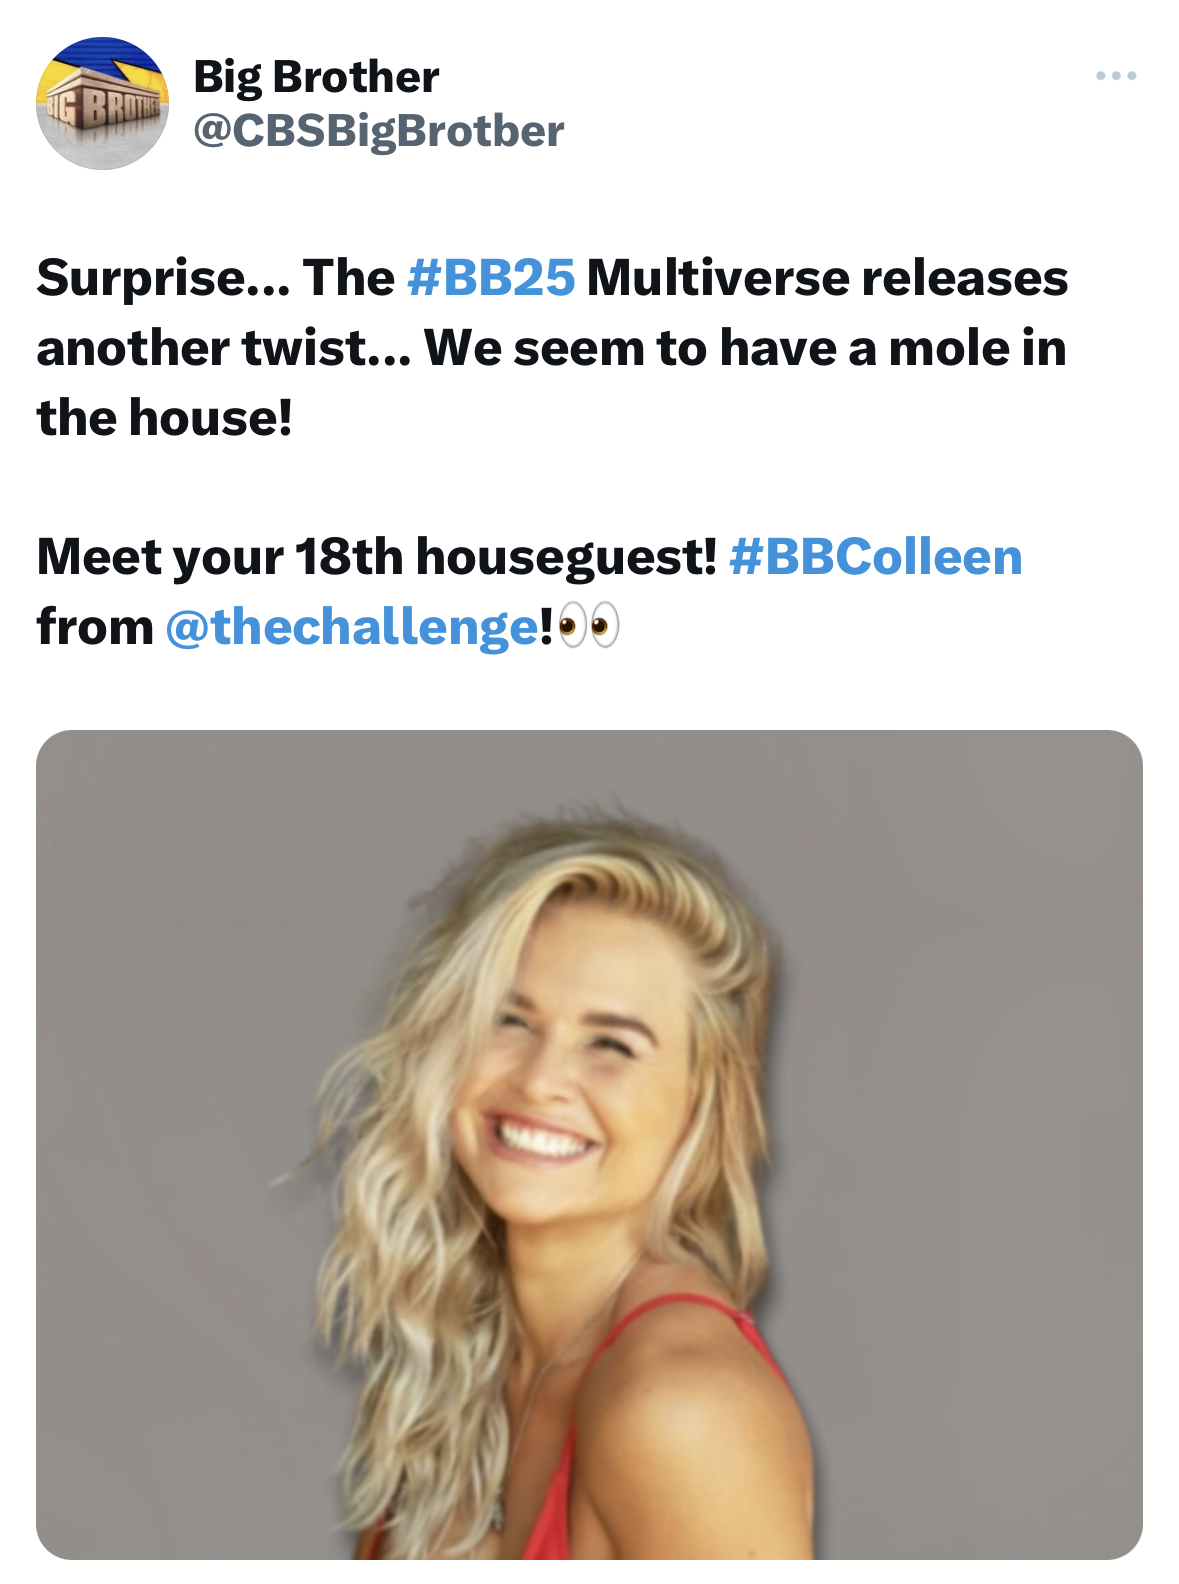Follow the #BB25 hashtag
Image resolution: width=1179 pixels, height=1584 pixels.
coord(491,277)
